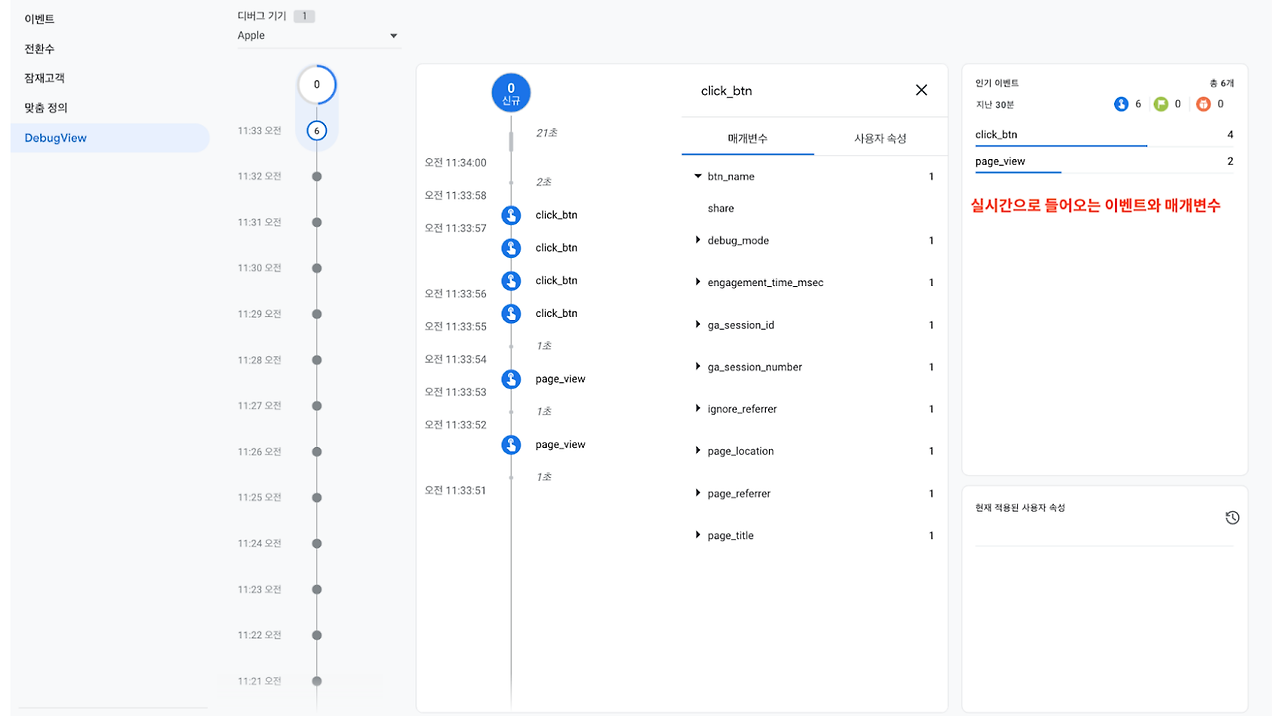Click the share parameter value
This screenshot has width=1280, height=716.
(x=721, y=208)
